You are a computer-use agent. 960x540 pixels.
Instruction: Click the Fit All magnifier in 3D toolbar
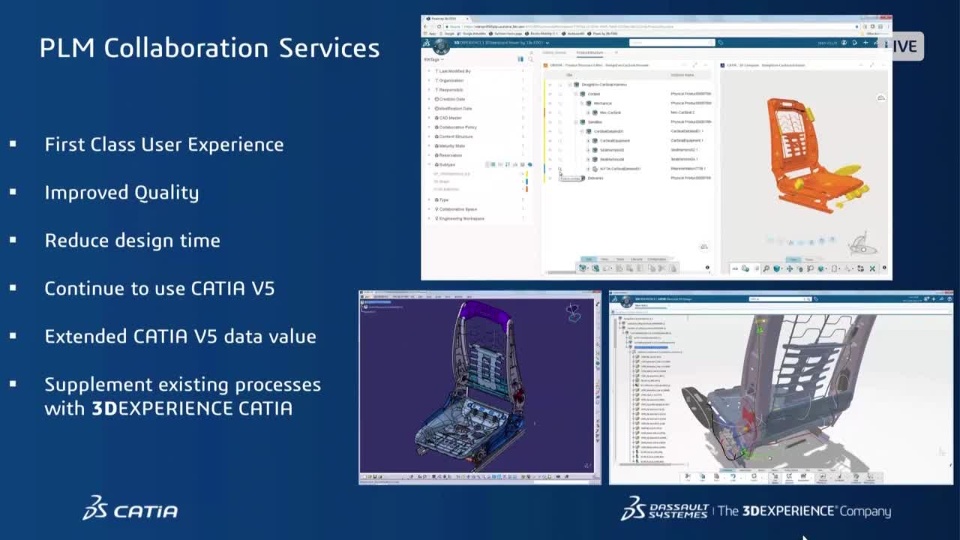tap(766, 269)
